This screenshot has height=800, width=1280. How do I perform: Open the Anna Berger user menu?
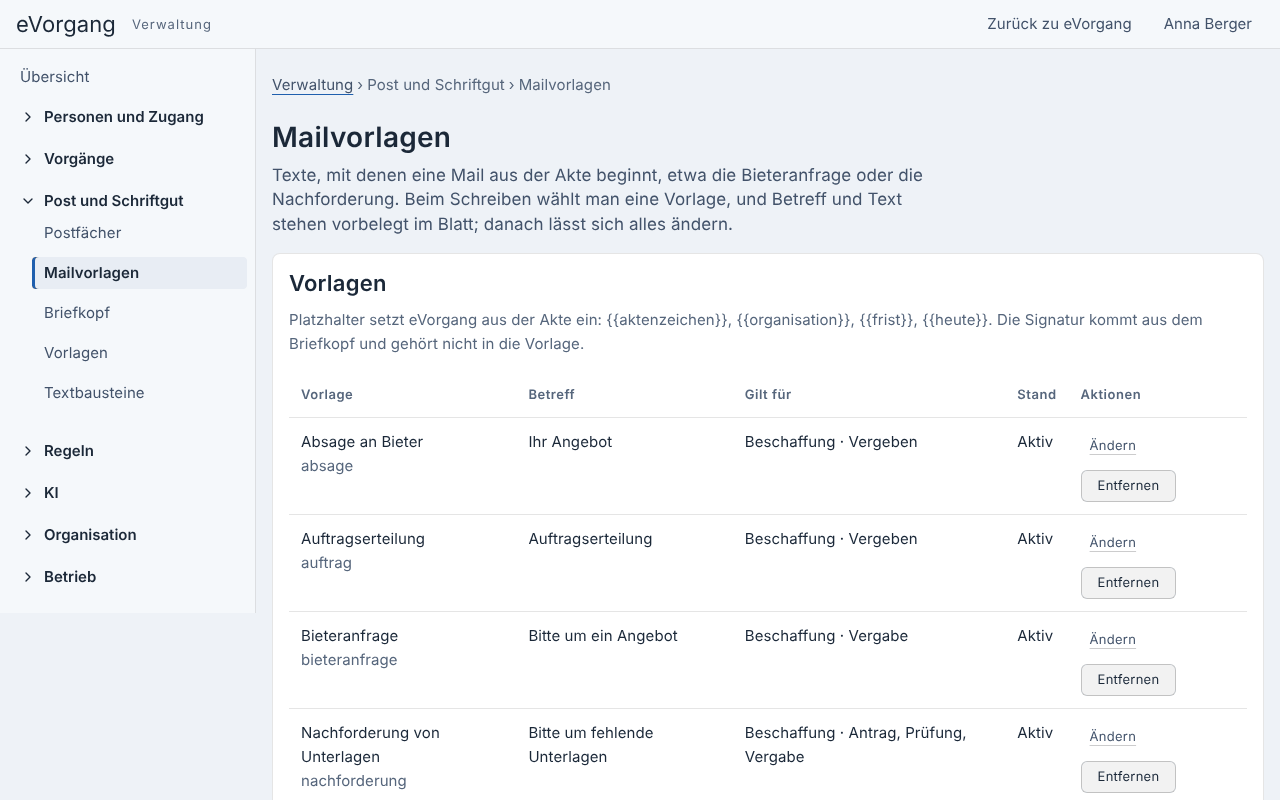point(1208,24)
